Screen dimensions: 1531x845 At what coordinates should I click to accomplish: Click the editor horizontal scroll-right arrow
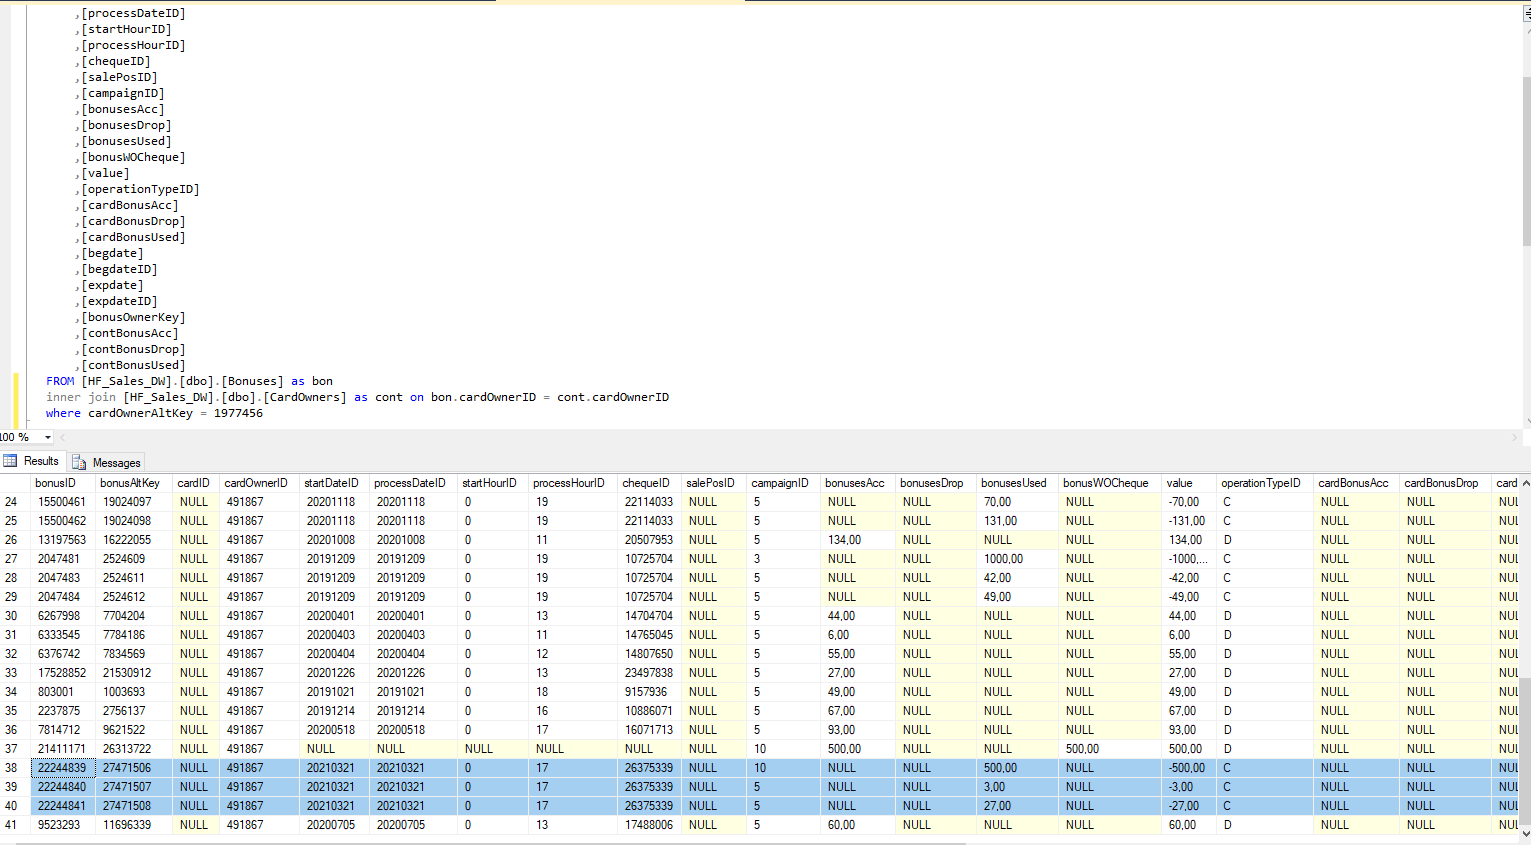tap(1514, 437)
